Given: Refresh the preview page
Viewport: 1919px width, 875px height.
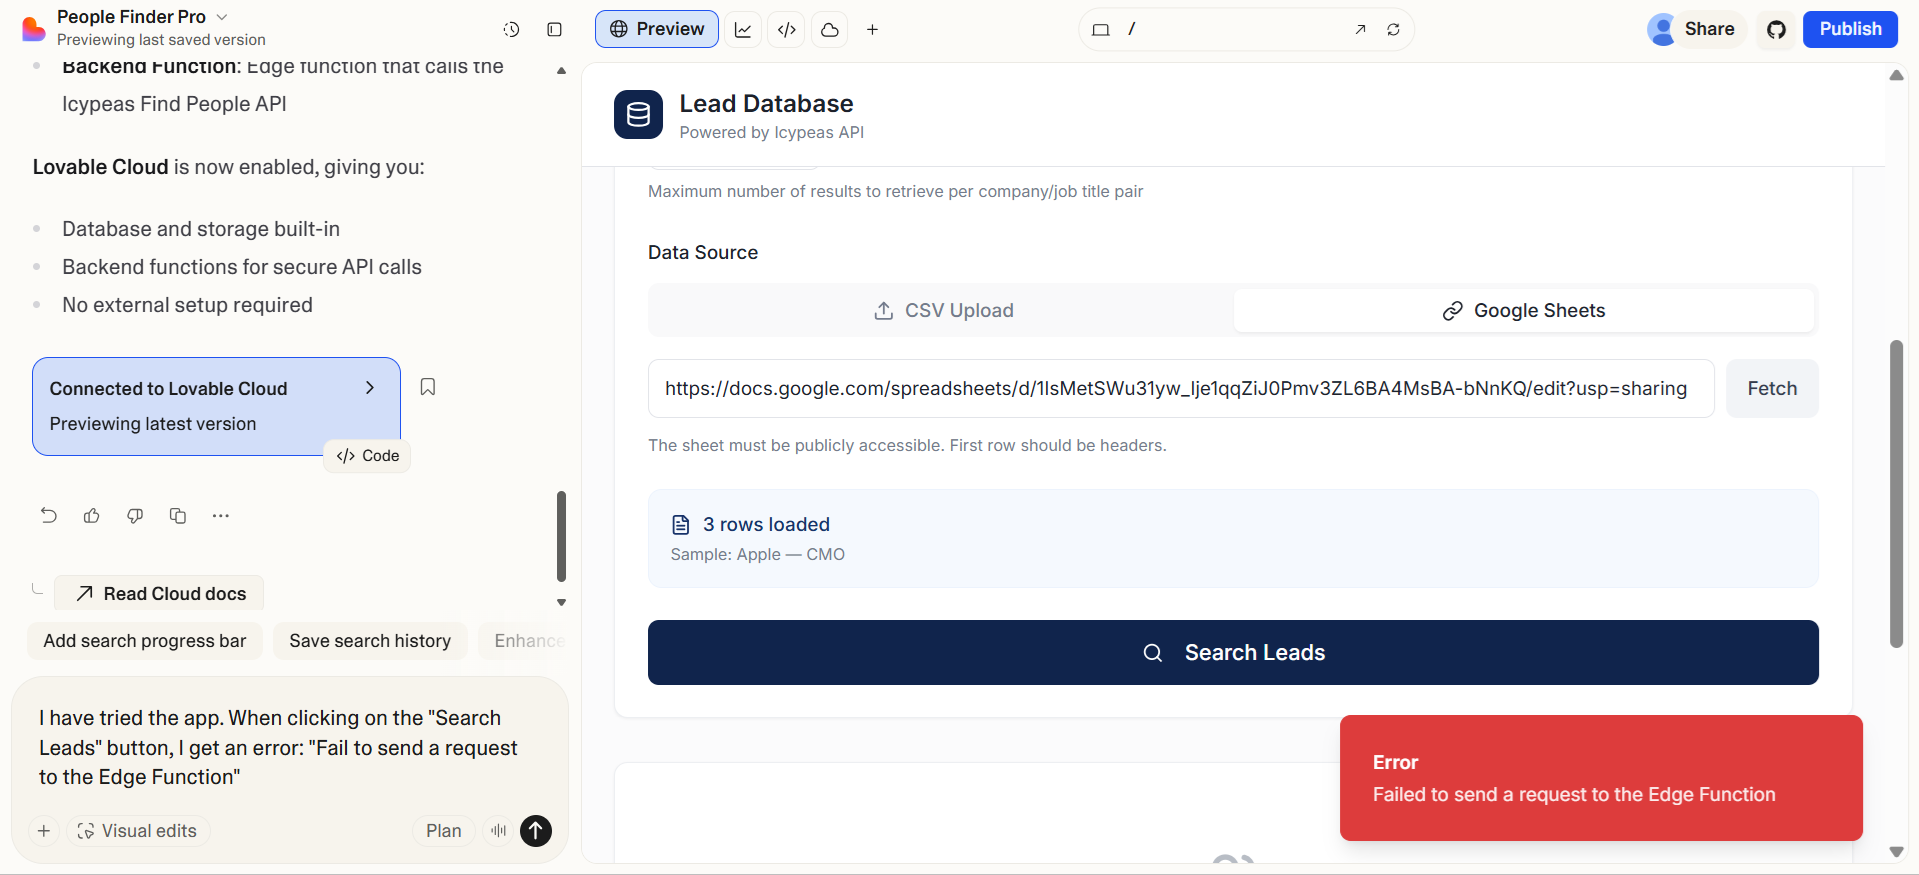Looking at the screenshot, I should tap(1393, 30).
